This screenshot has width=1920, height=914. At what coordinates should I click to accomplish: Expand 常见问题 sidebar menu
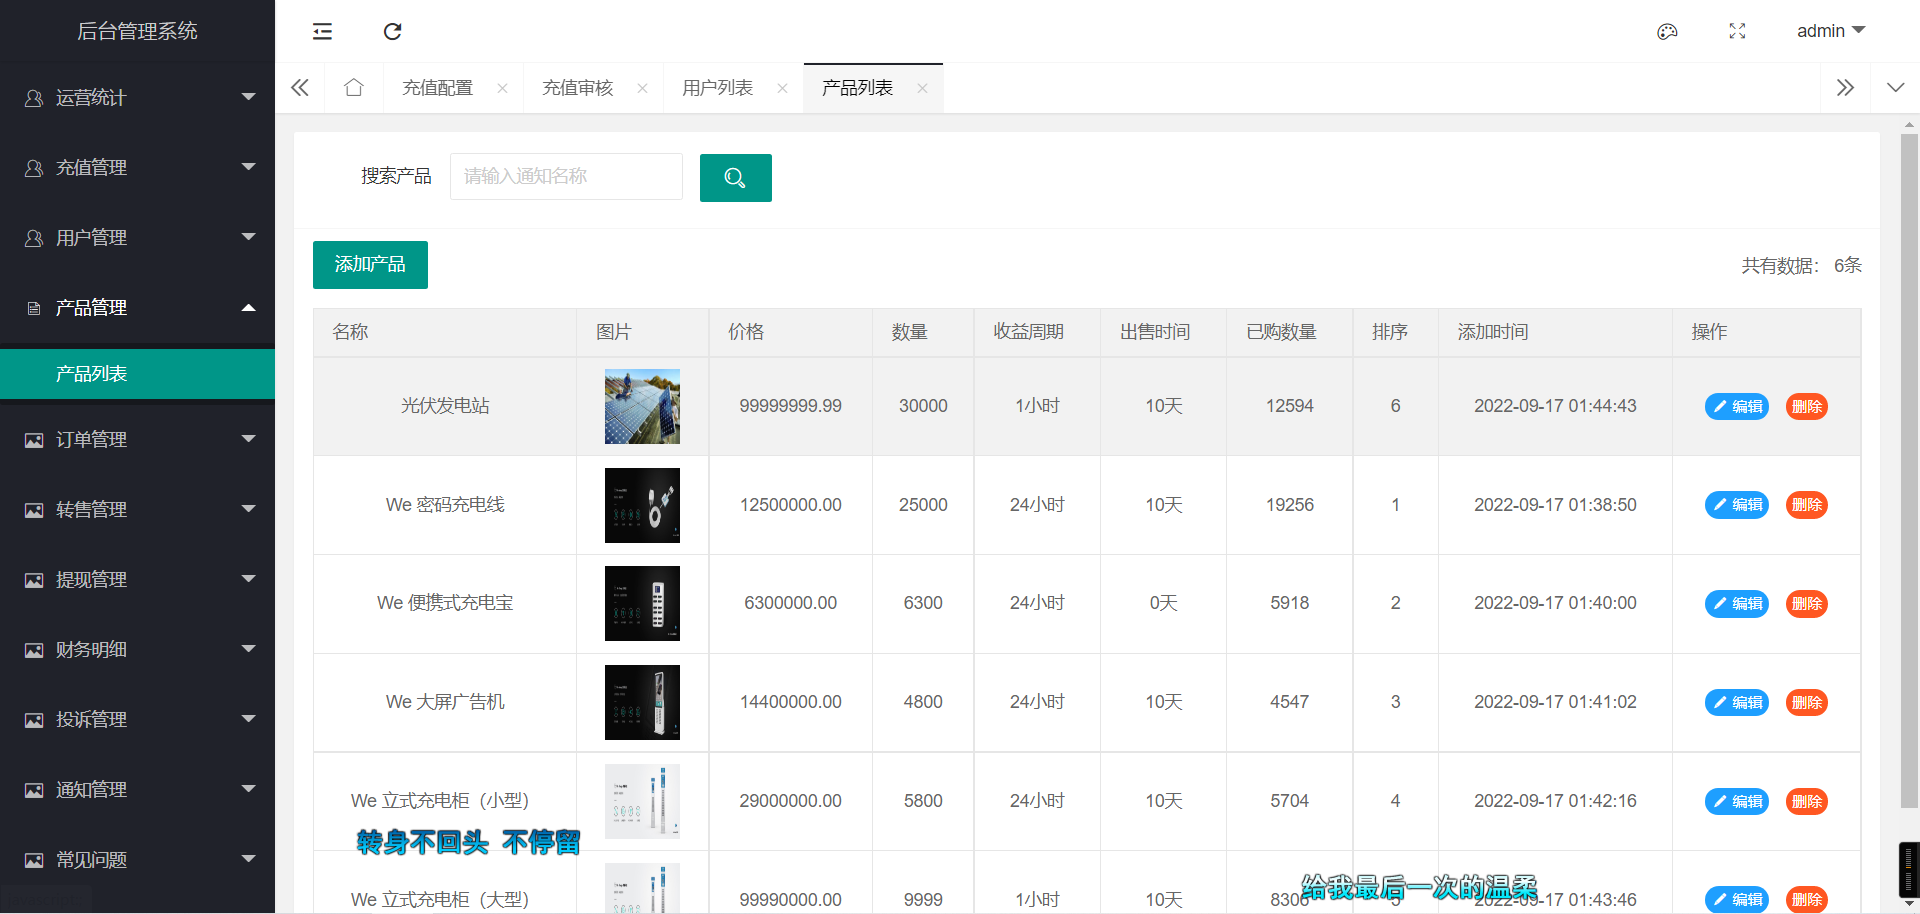[137, 859]
